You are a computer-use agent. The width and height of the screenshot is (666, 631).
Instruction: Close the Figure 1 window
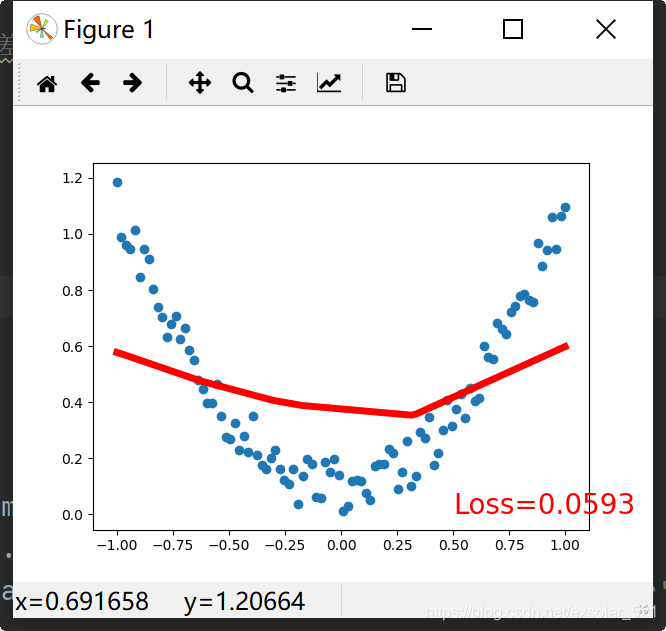click(606, 29)
